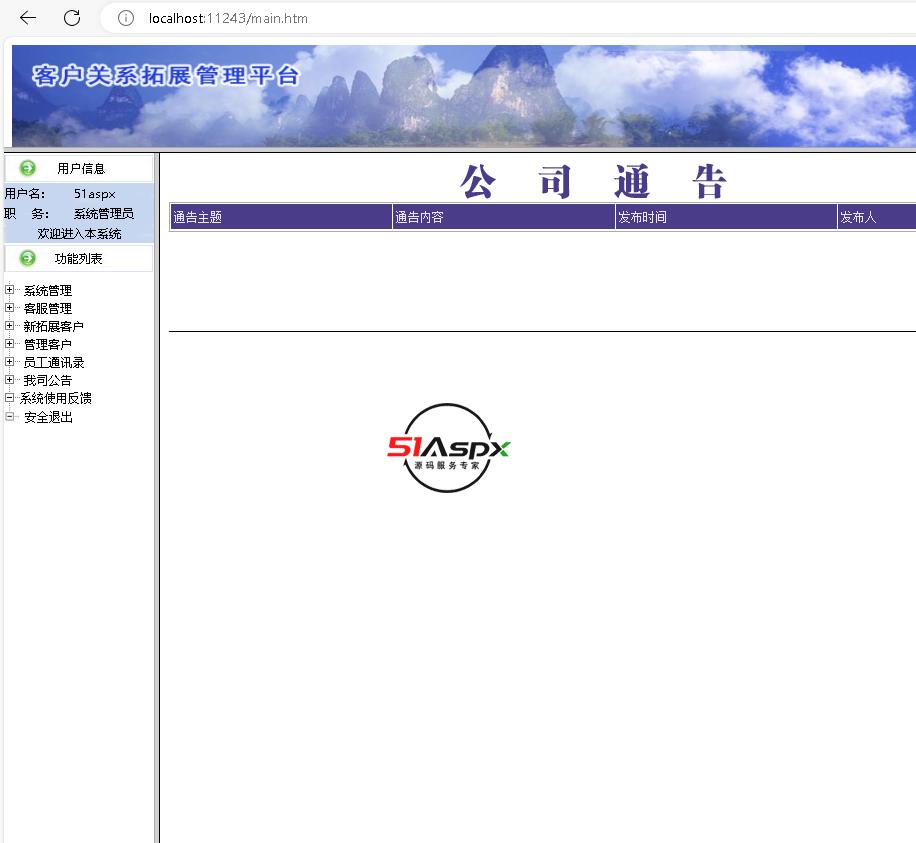View site info icon in address bar
Viewport: 916px width, 843px height.
coord(126,18)
